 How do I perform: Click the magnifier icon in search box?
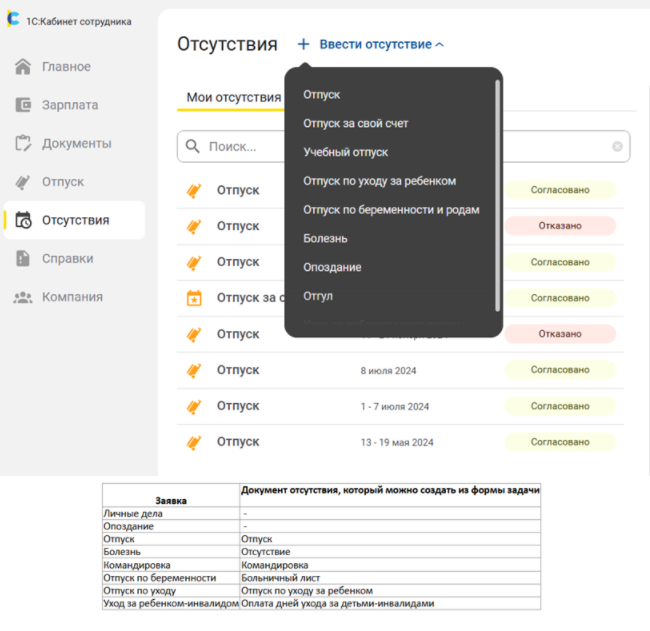point(193,147)
